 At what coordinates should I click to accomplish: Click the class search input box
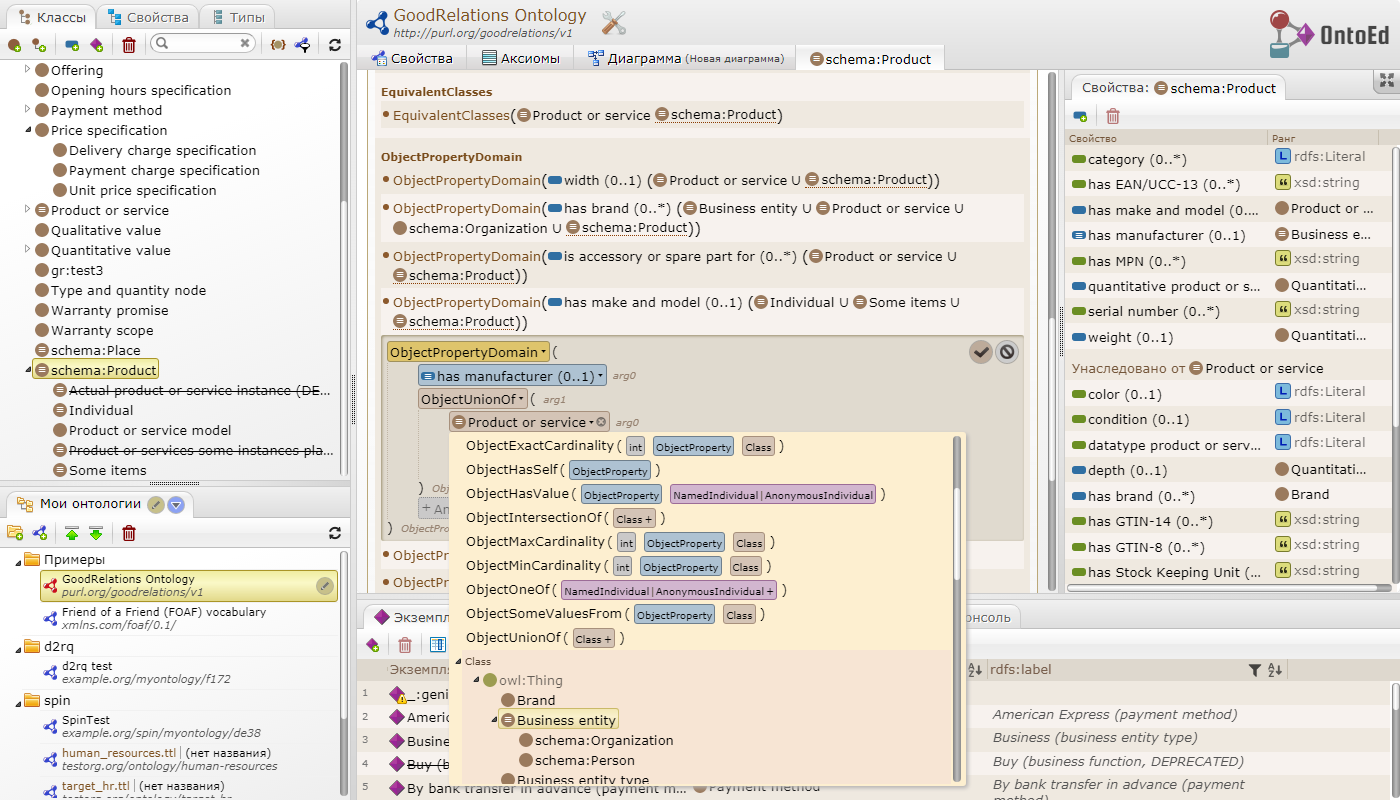tap(203, 44)
